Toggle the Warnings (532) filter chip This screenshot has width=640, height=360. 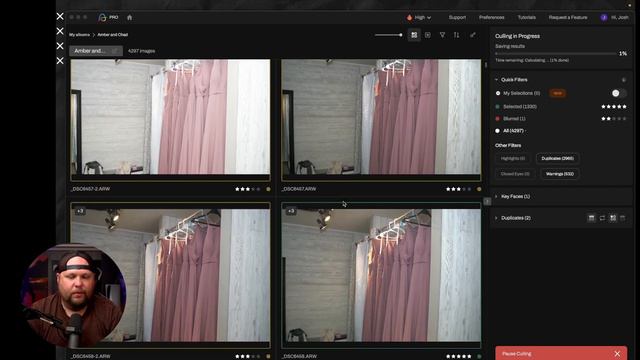click(560, 174)
